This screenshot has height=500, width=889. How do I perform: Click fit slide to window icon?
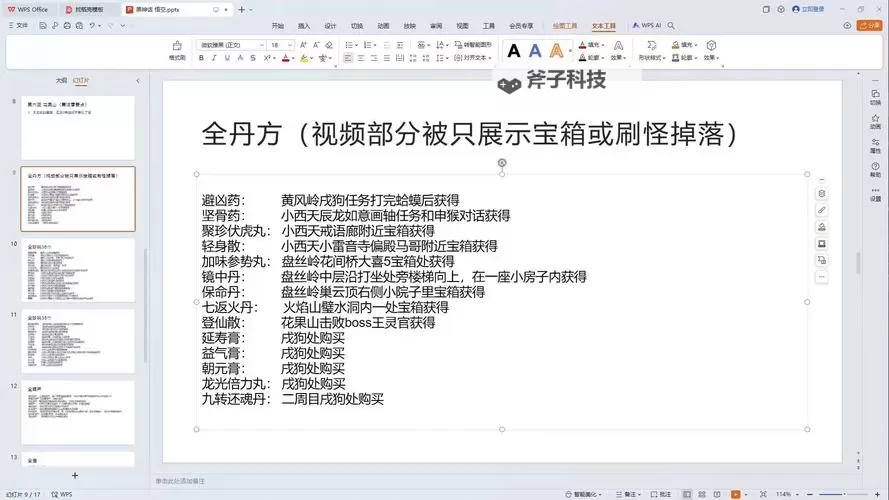pos(763,494)
